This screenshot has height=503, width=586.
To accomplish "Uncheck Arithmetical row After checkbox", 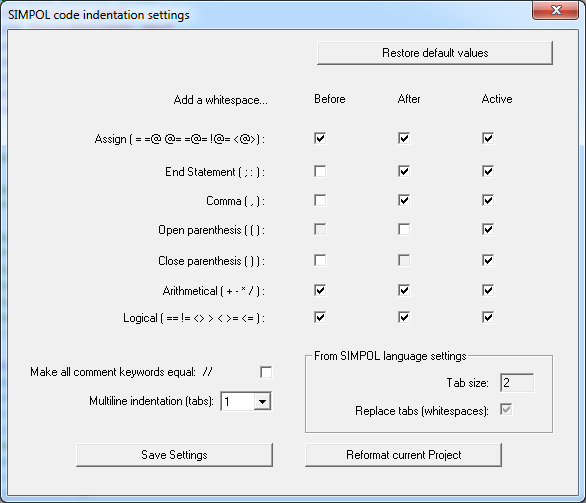I will click(x=404, y=290).
